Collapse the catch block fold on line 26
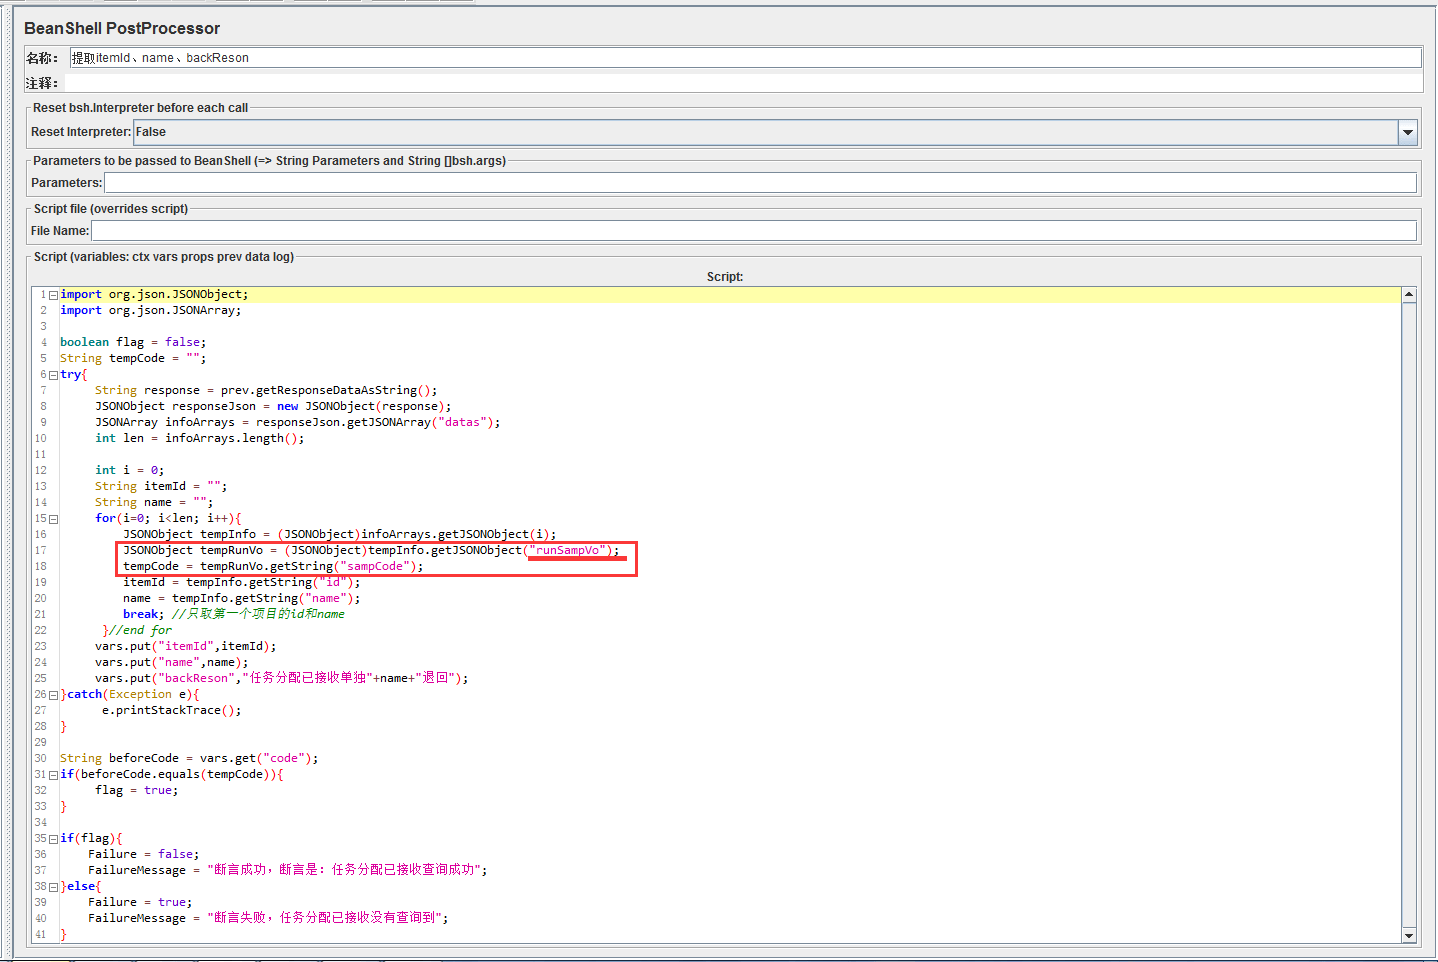Image resolution: width=1438 pixels, height=962 pixels. click(x=52, y=693)
